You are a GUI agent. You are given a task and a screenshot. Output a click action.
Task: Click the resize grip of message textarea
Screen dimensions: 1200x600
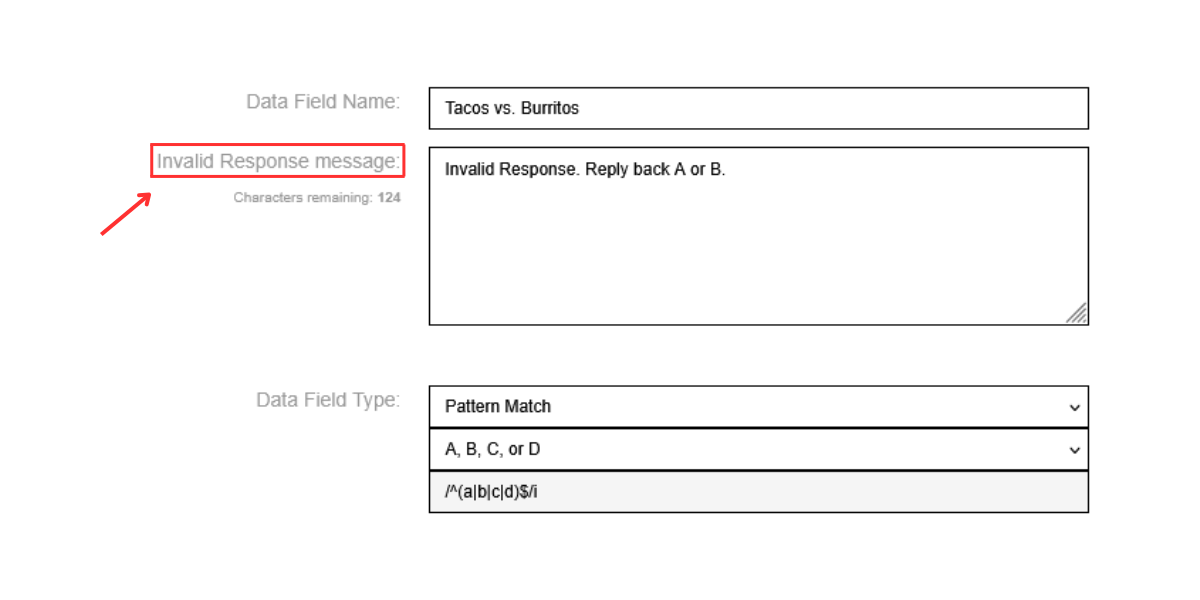tap(1077, 314)
